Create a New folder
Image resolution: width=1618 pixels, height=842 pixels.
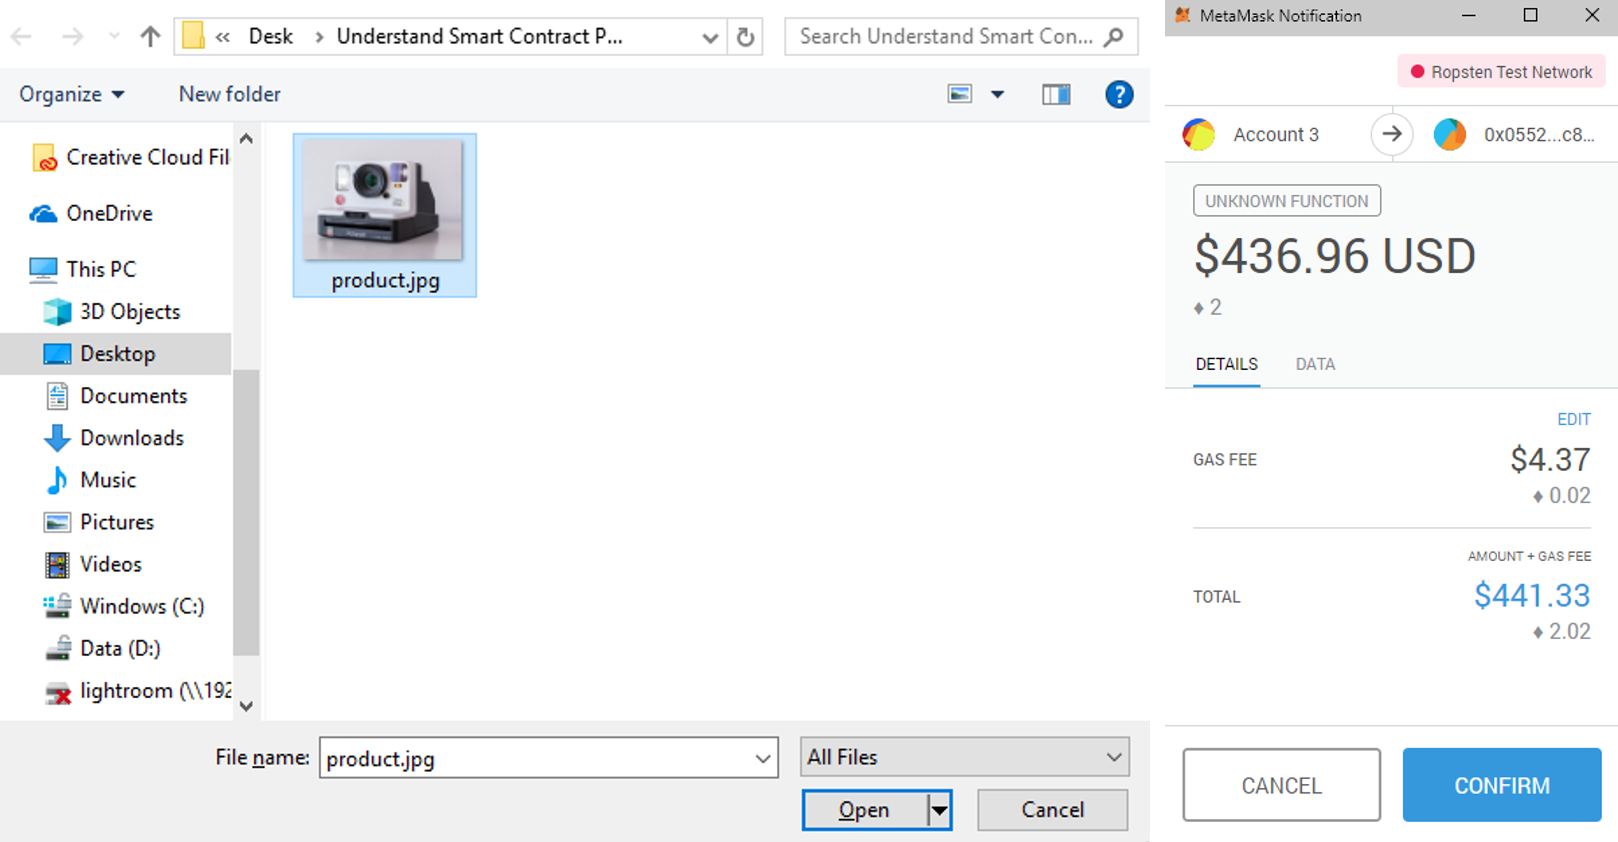coord(229,94)
